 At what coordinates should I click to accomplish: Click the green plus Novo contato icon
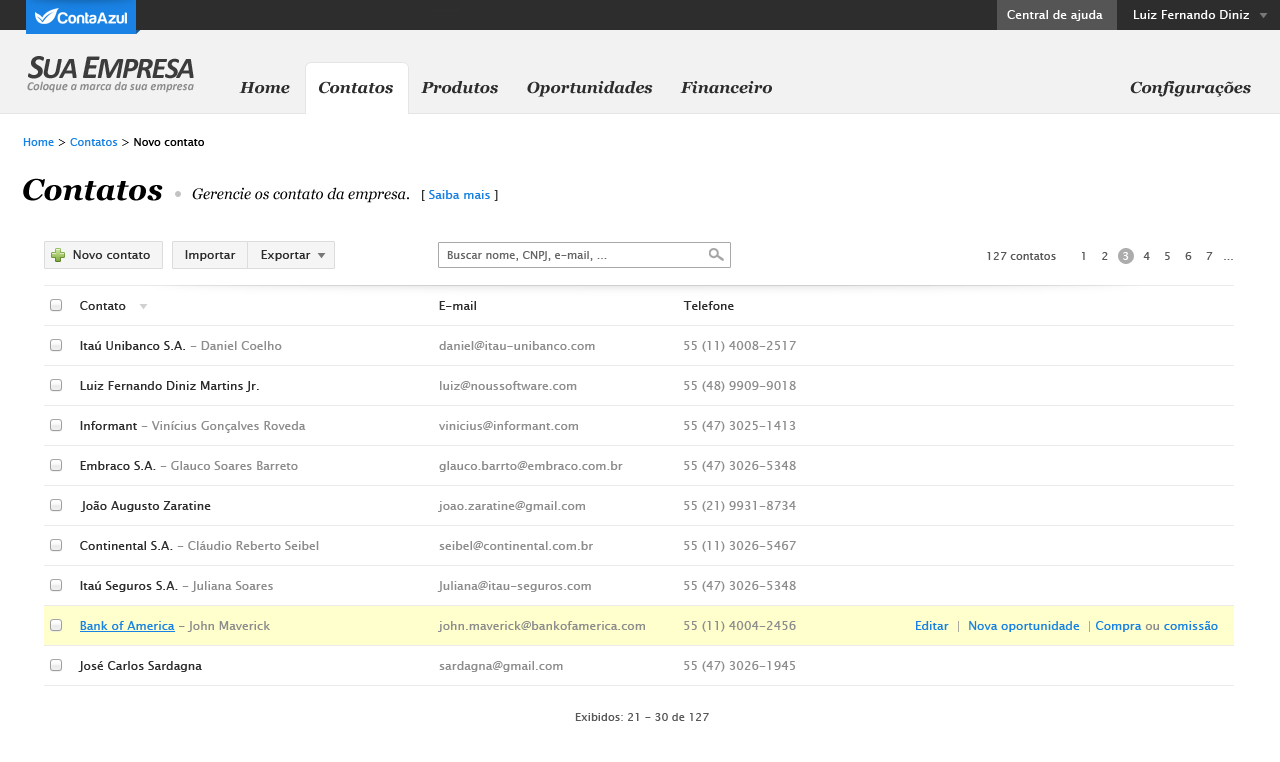58,255
